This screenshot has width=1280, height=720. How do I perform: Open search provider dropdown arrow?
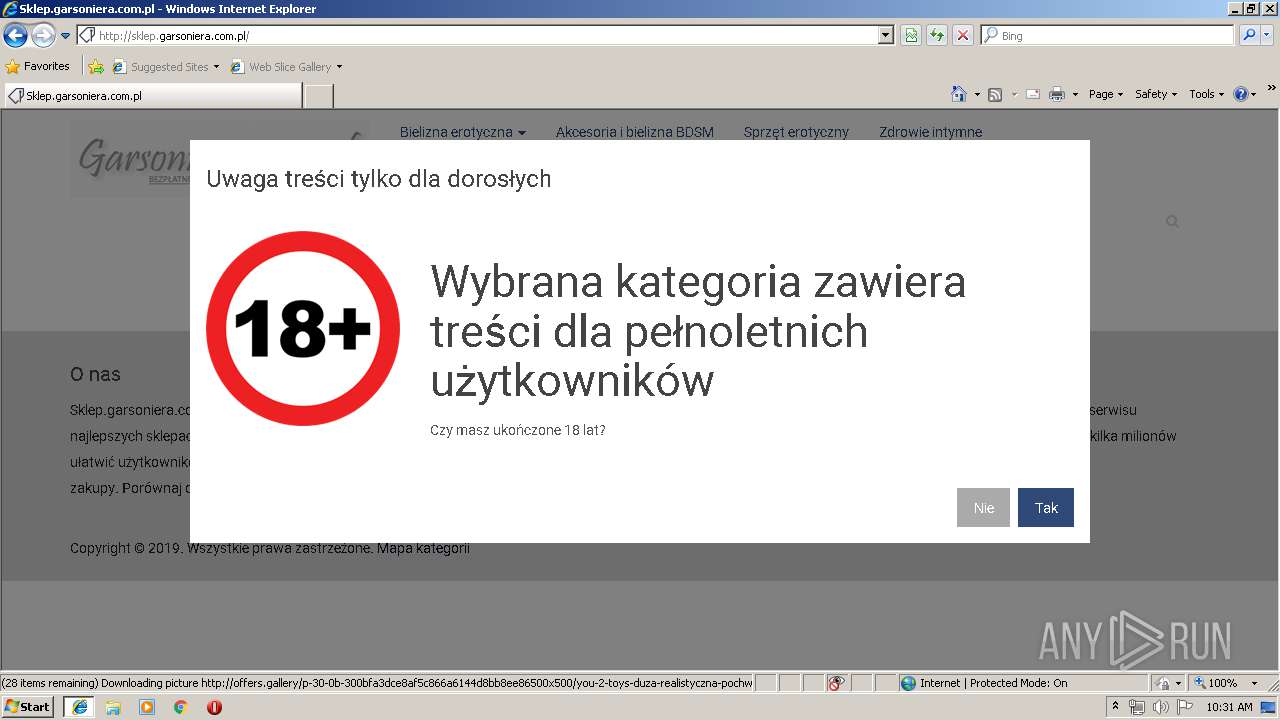[x=1268, y=35]
